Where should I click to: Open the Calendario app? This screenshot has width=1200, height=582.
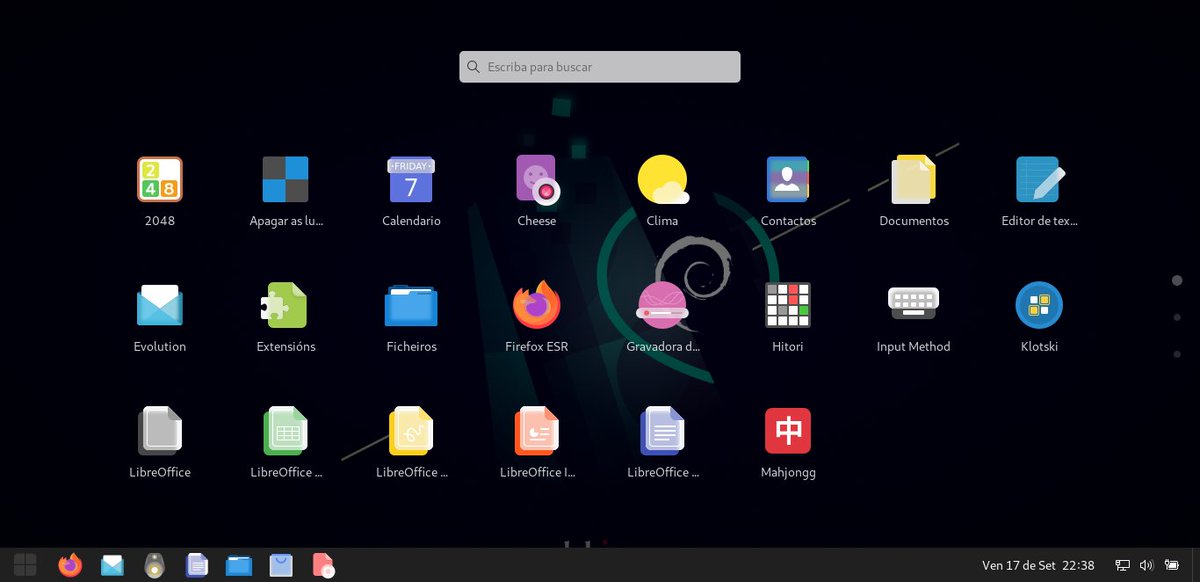point(410,180)
